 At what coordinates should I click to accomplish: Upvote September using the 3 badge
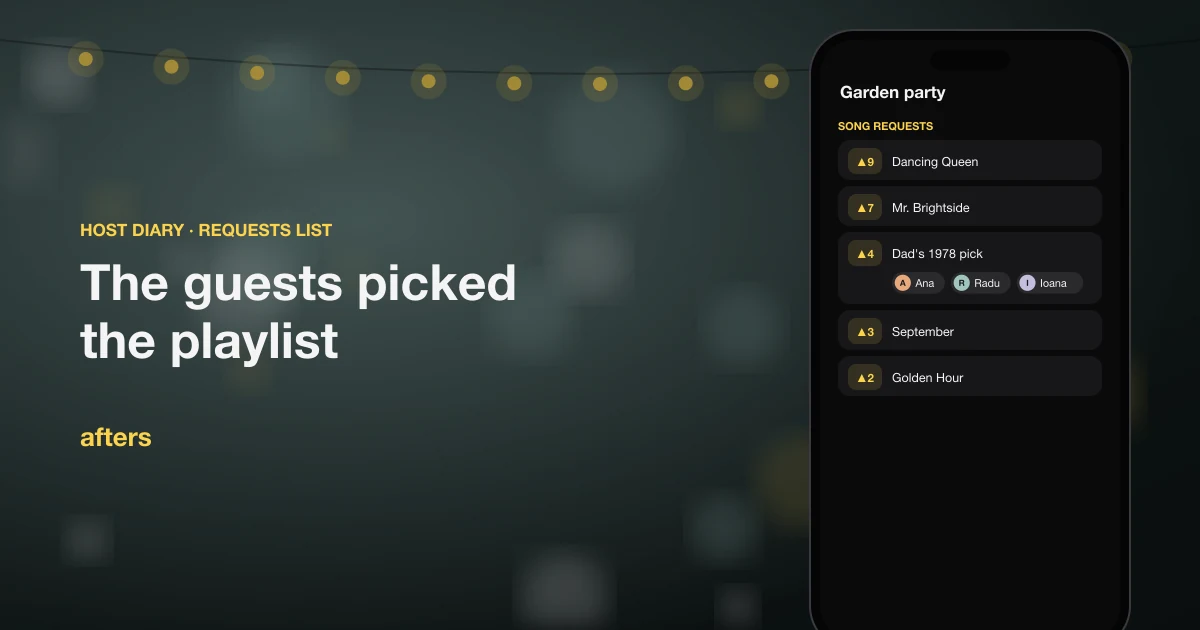point(865,331)
